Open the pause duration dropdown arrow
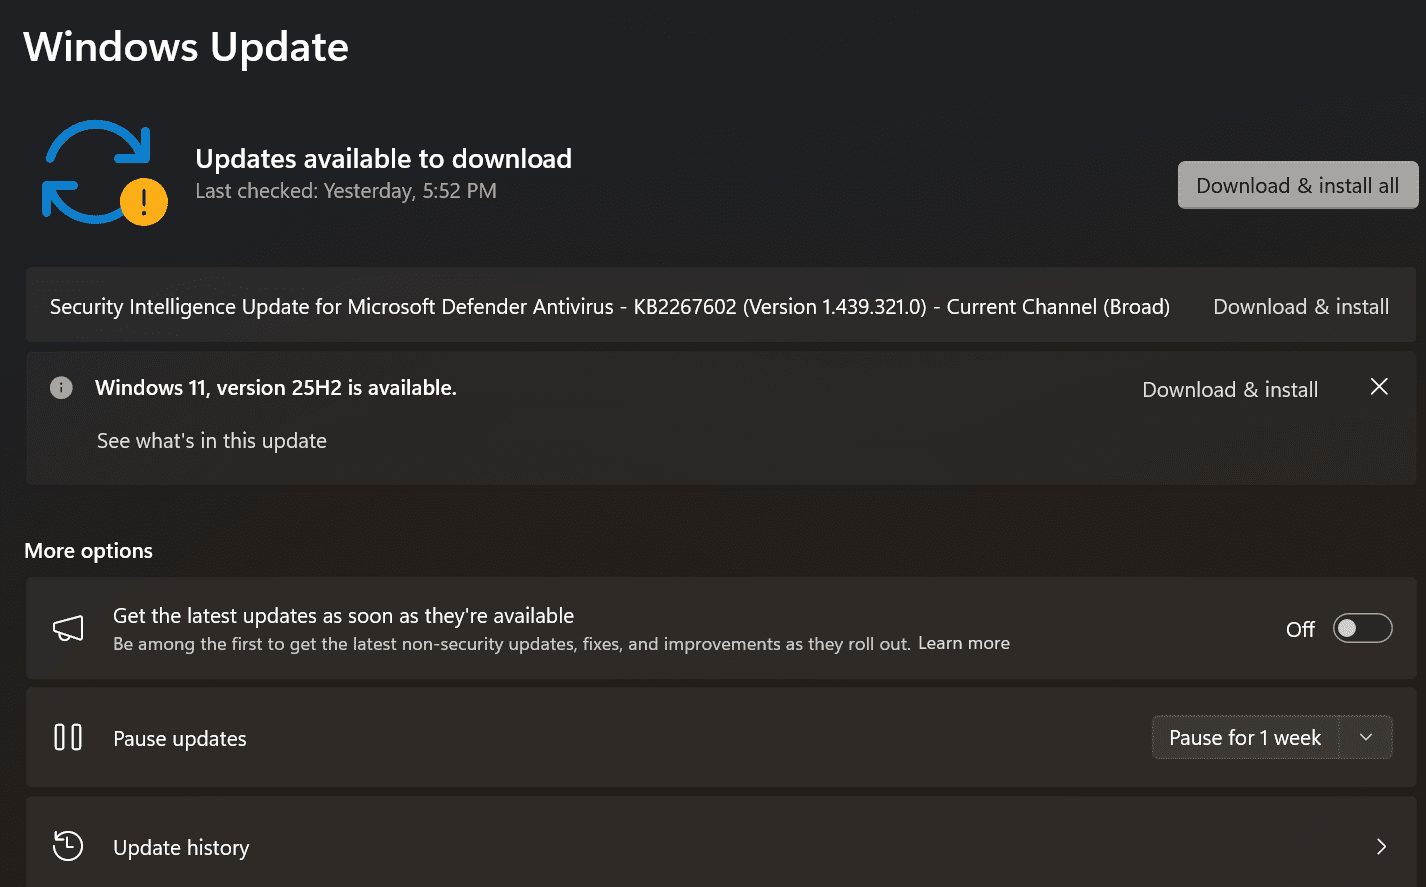1426x887 pixels. 1366,738
